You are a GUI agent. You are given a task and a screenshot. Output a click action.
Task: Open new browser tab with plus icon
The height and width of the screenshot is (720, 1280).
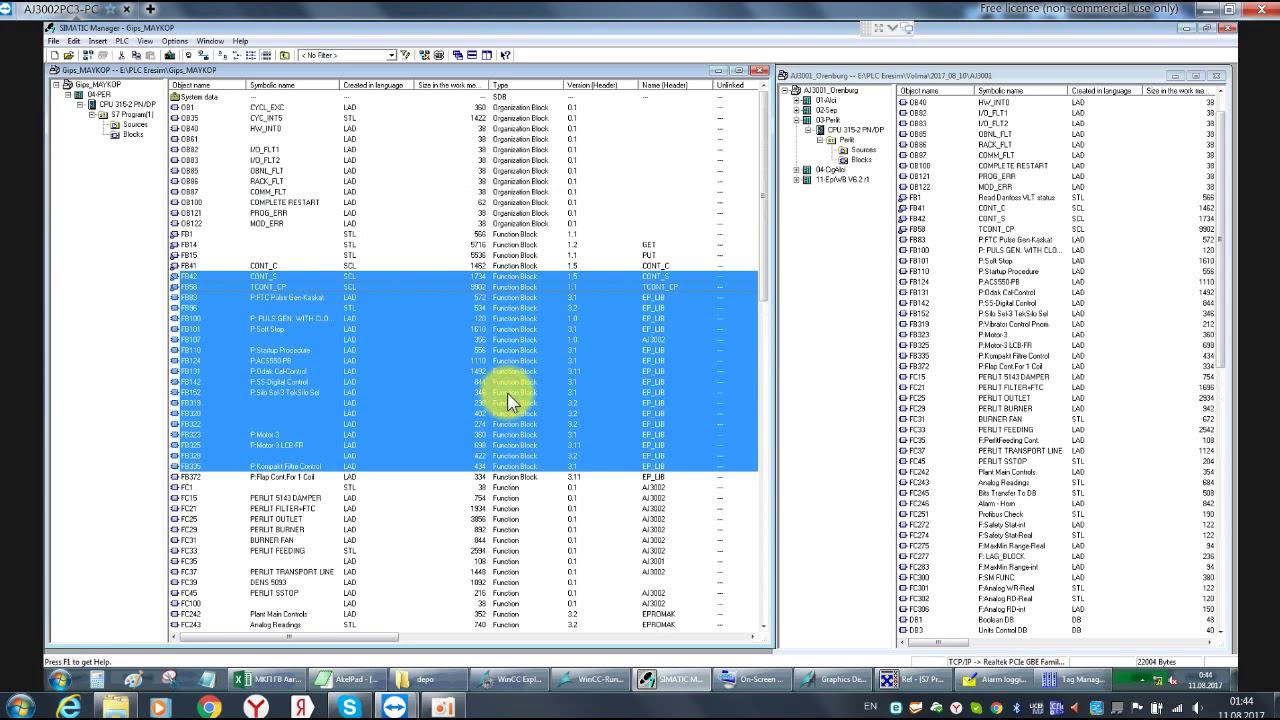coord(150,9)
